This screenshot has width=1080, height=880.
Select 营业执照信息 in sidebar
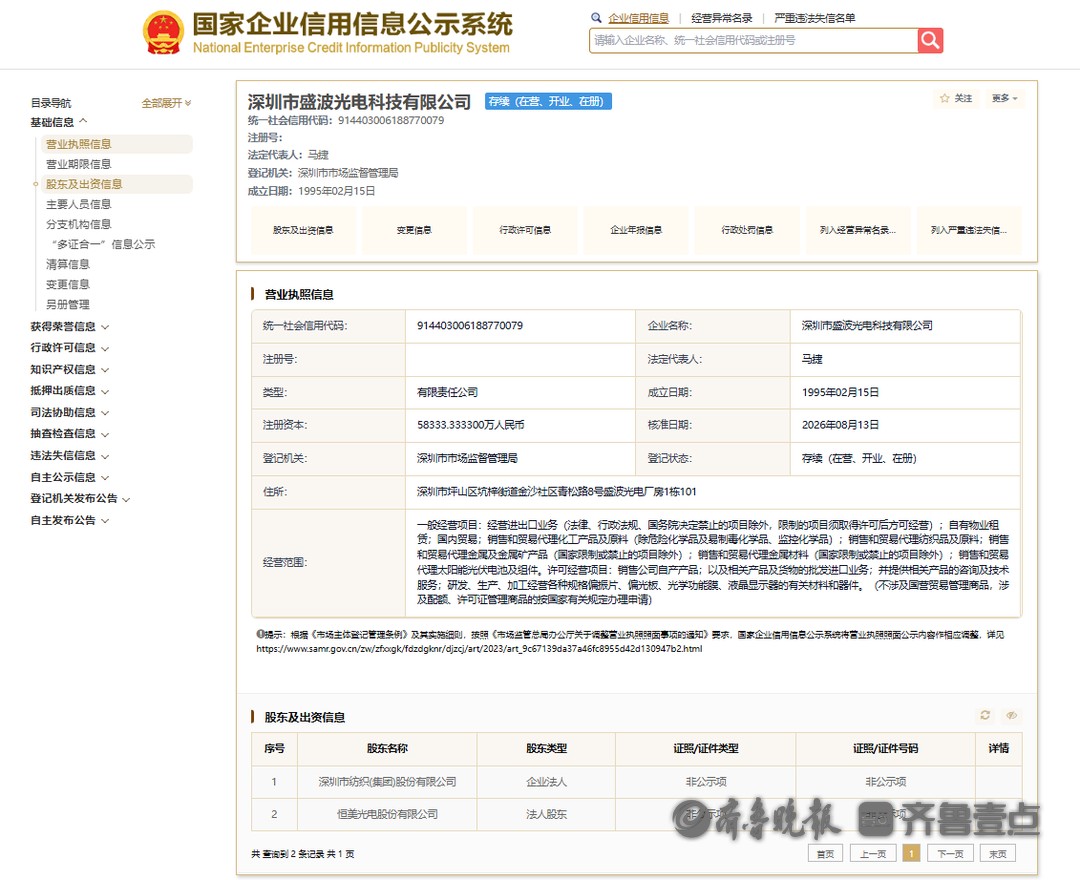116,144
